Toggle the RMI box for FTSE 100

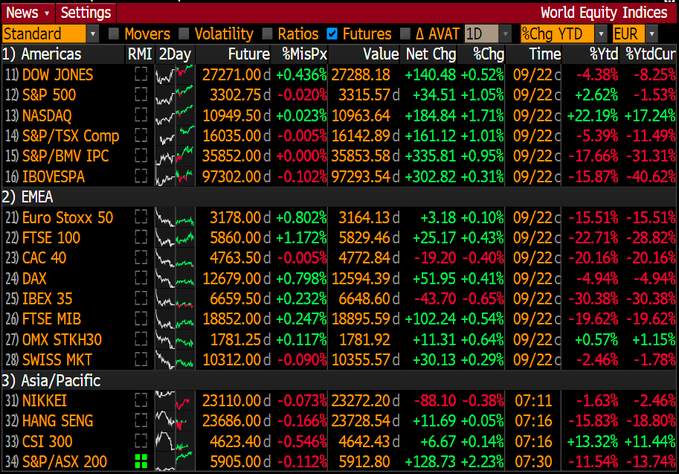coord(141,237)
